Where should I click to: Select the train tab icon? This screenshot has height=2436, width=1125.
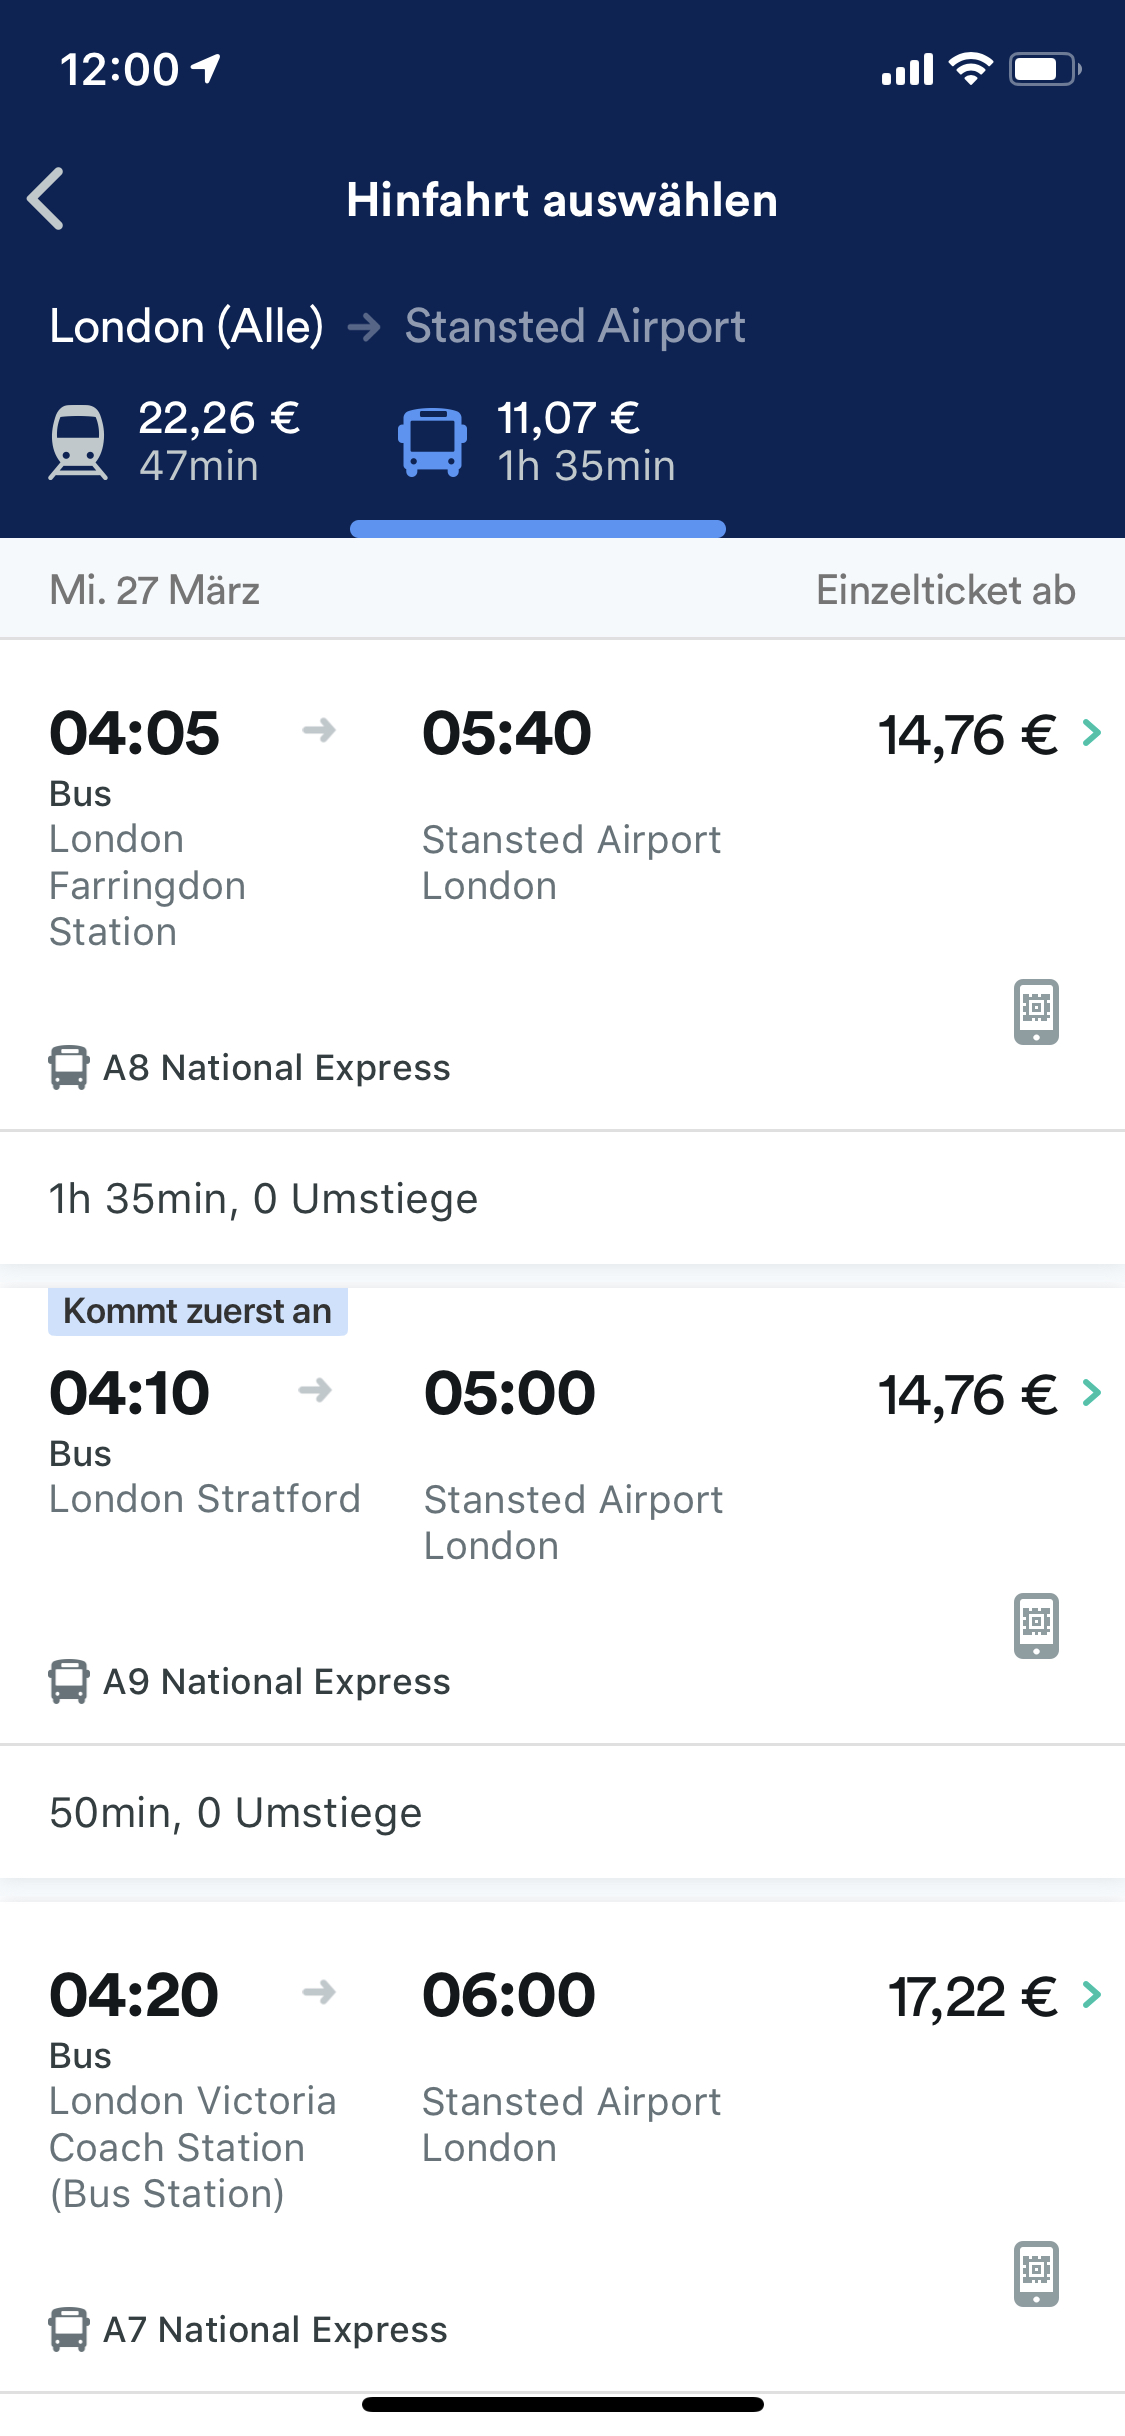78,442
